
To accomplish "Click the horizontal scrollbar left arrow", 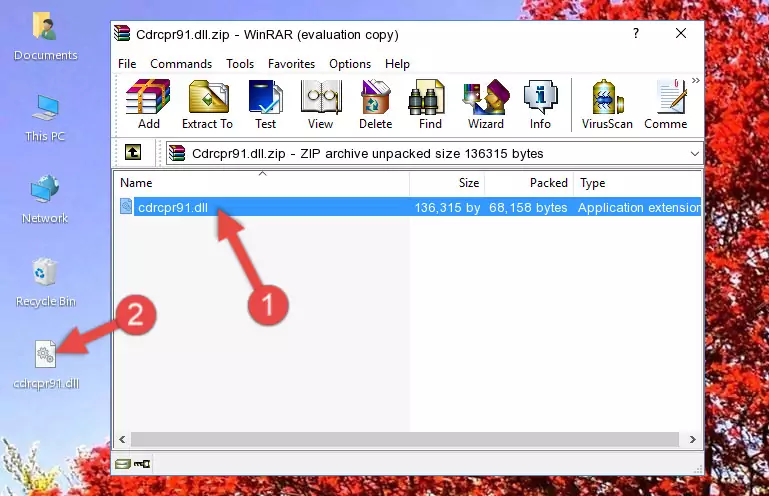I will (x=122, y=439).
